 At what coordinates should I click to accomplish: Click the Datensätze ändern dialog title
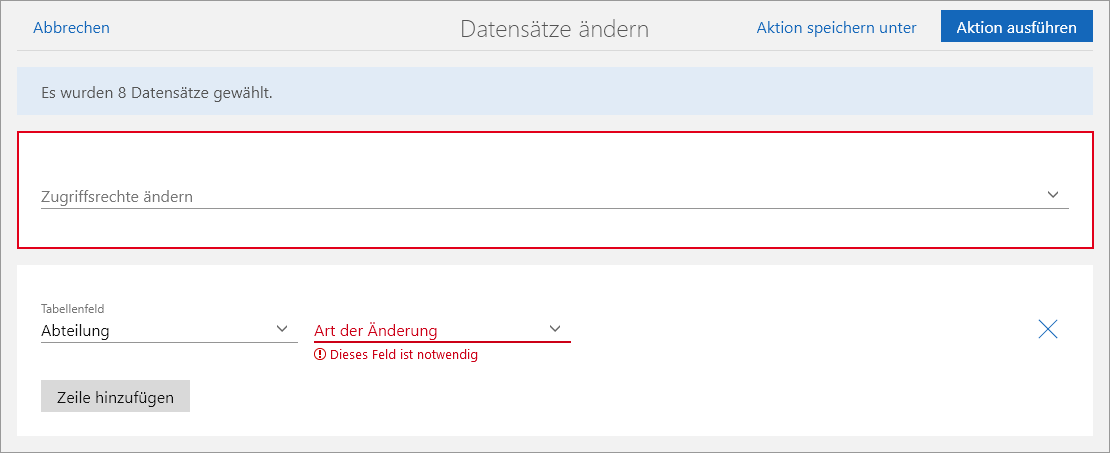pyautogui.click(x=554, y=29)
